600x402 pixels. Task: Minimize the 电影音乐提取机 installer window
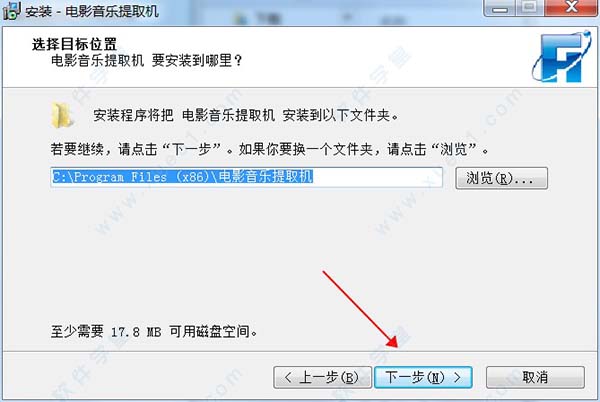[x=500, y=8]
